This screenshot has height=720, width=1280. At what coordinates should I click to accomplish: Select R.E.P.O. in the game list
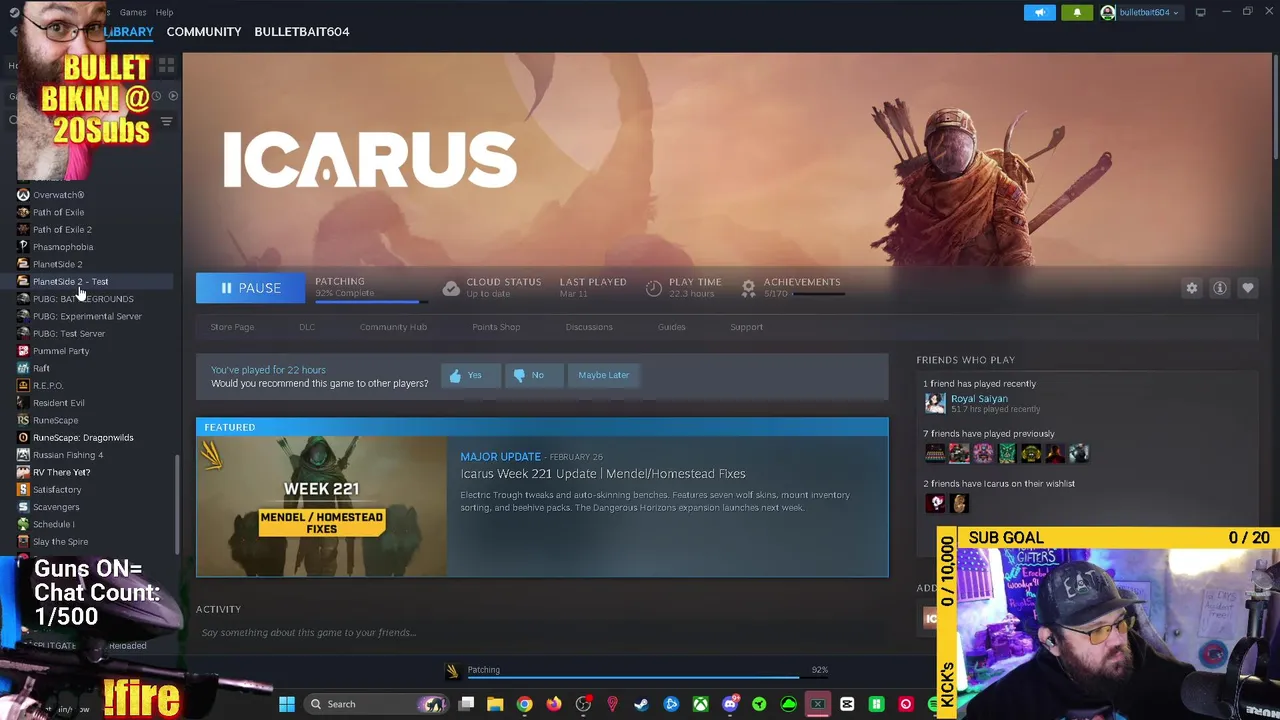[x=47, y=385]
